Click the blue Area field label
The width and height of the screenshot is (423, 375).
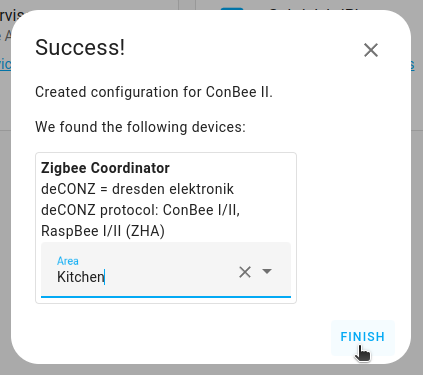pyautogui.click(x=68, y=261)
